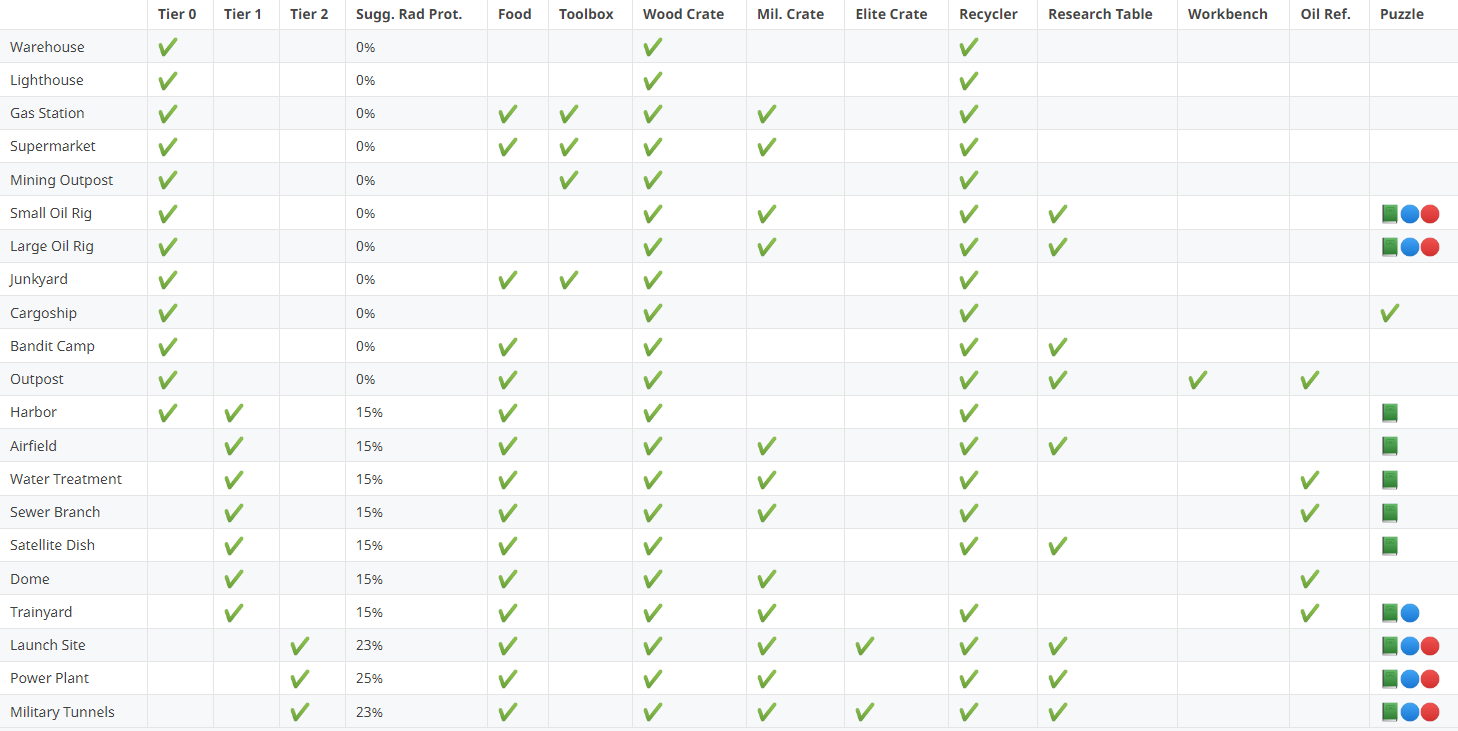The image size is (1458, 731).
Task: Click the red puzzle circle for Power Plant
Action: click(x=1430, y=679)
